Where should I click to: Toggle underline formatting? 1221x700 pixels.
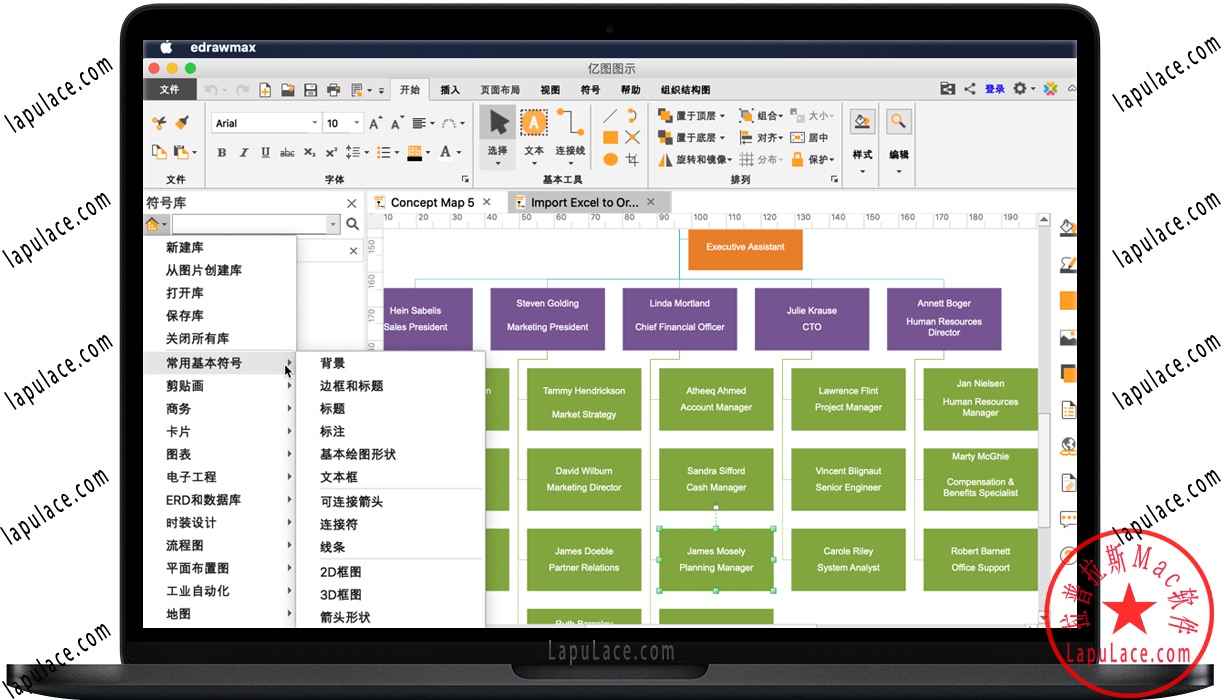[265, 153]
